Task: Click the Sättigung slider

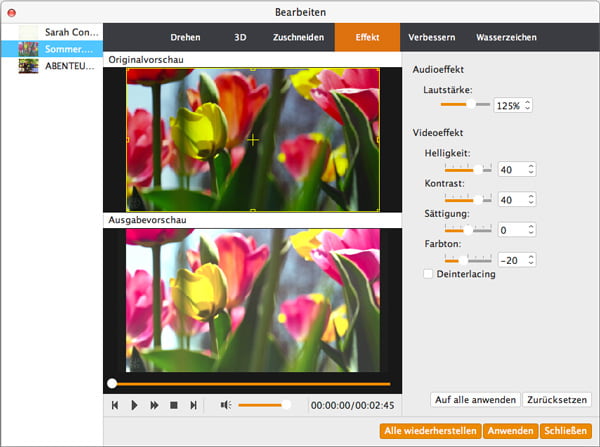Action: pyautogui.click(x=468, y=230)
